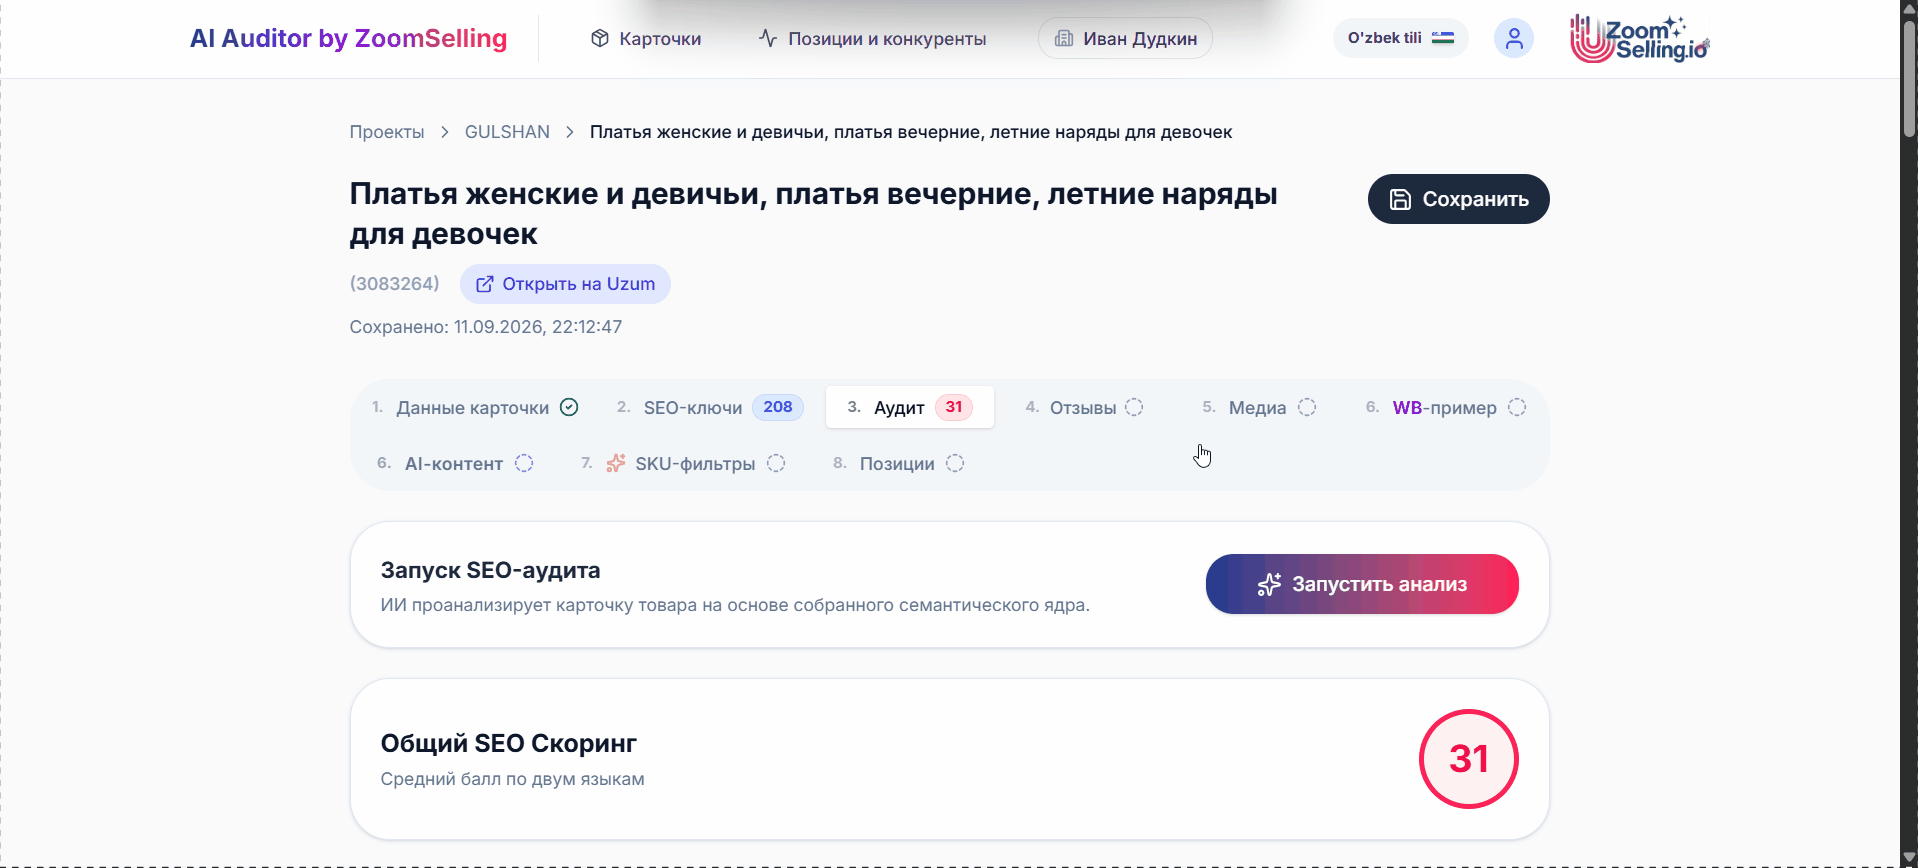The width and height of the screenshot is (1918, 868).
Task: Select the Иван Дудкин shop button
Action: [x=1125, y=39]
